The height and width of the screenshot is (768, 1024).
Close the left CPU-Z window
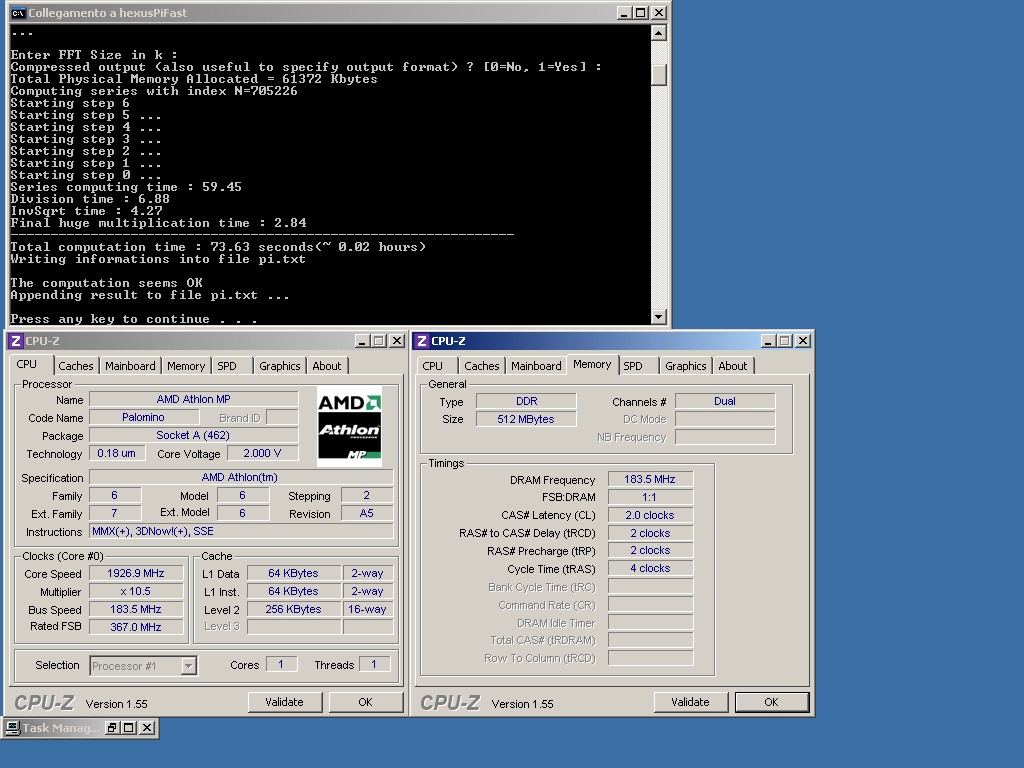[x=397, y=341]
